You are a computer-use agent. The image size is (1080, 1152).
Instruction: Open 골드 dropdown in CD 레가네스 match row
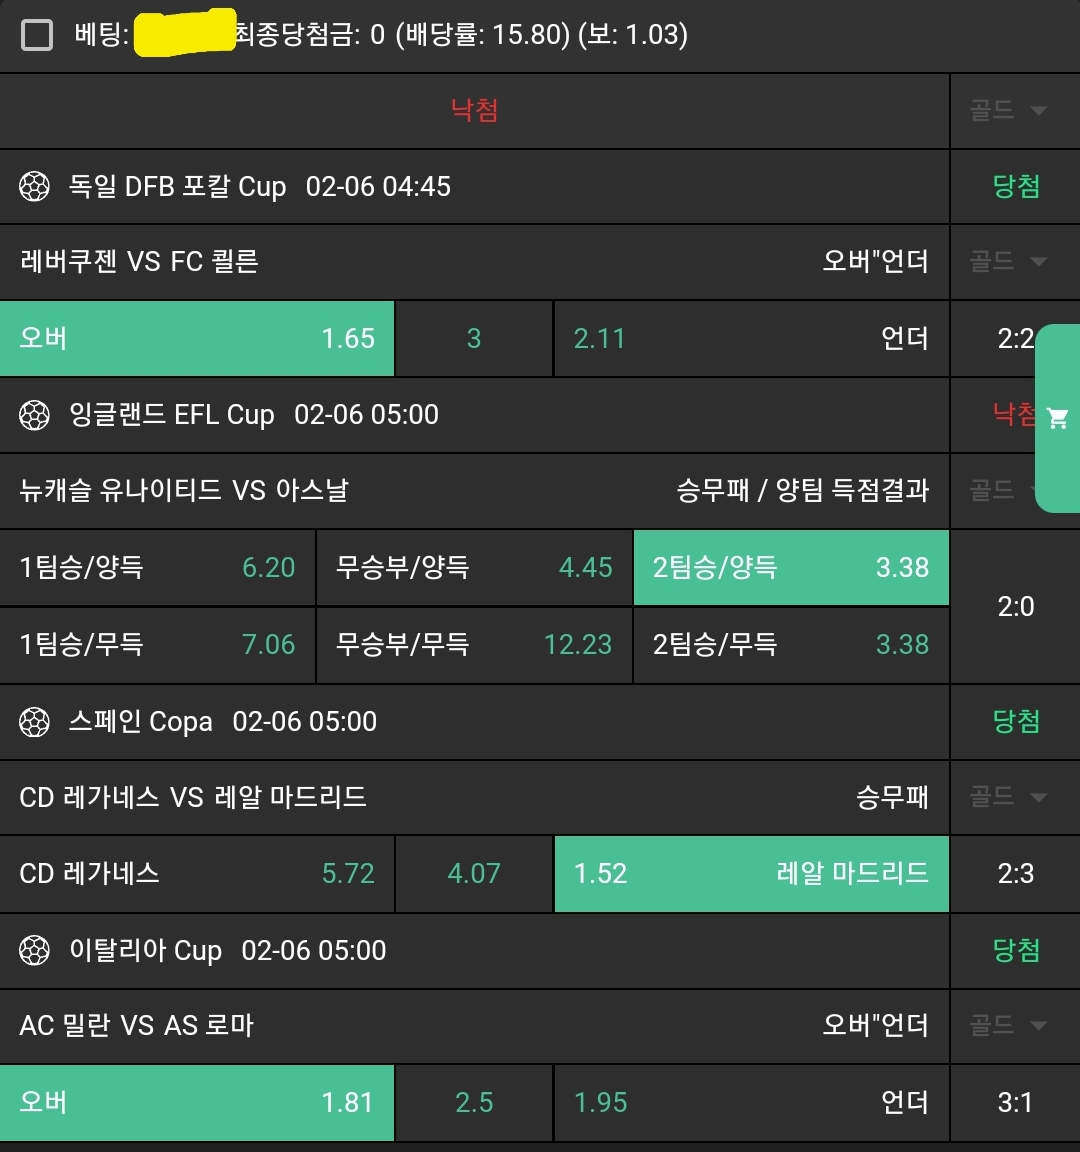(x=1007, y=797)
